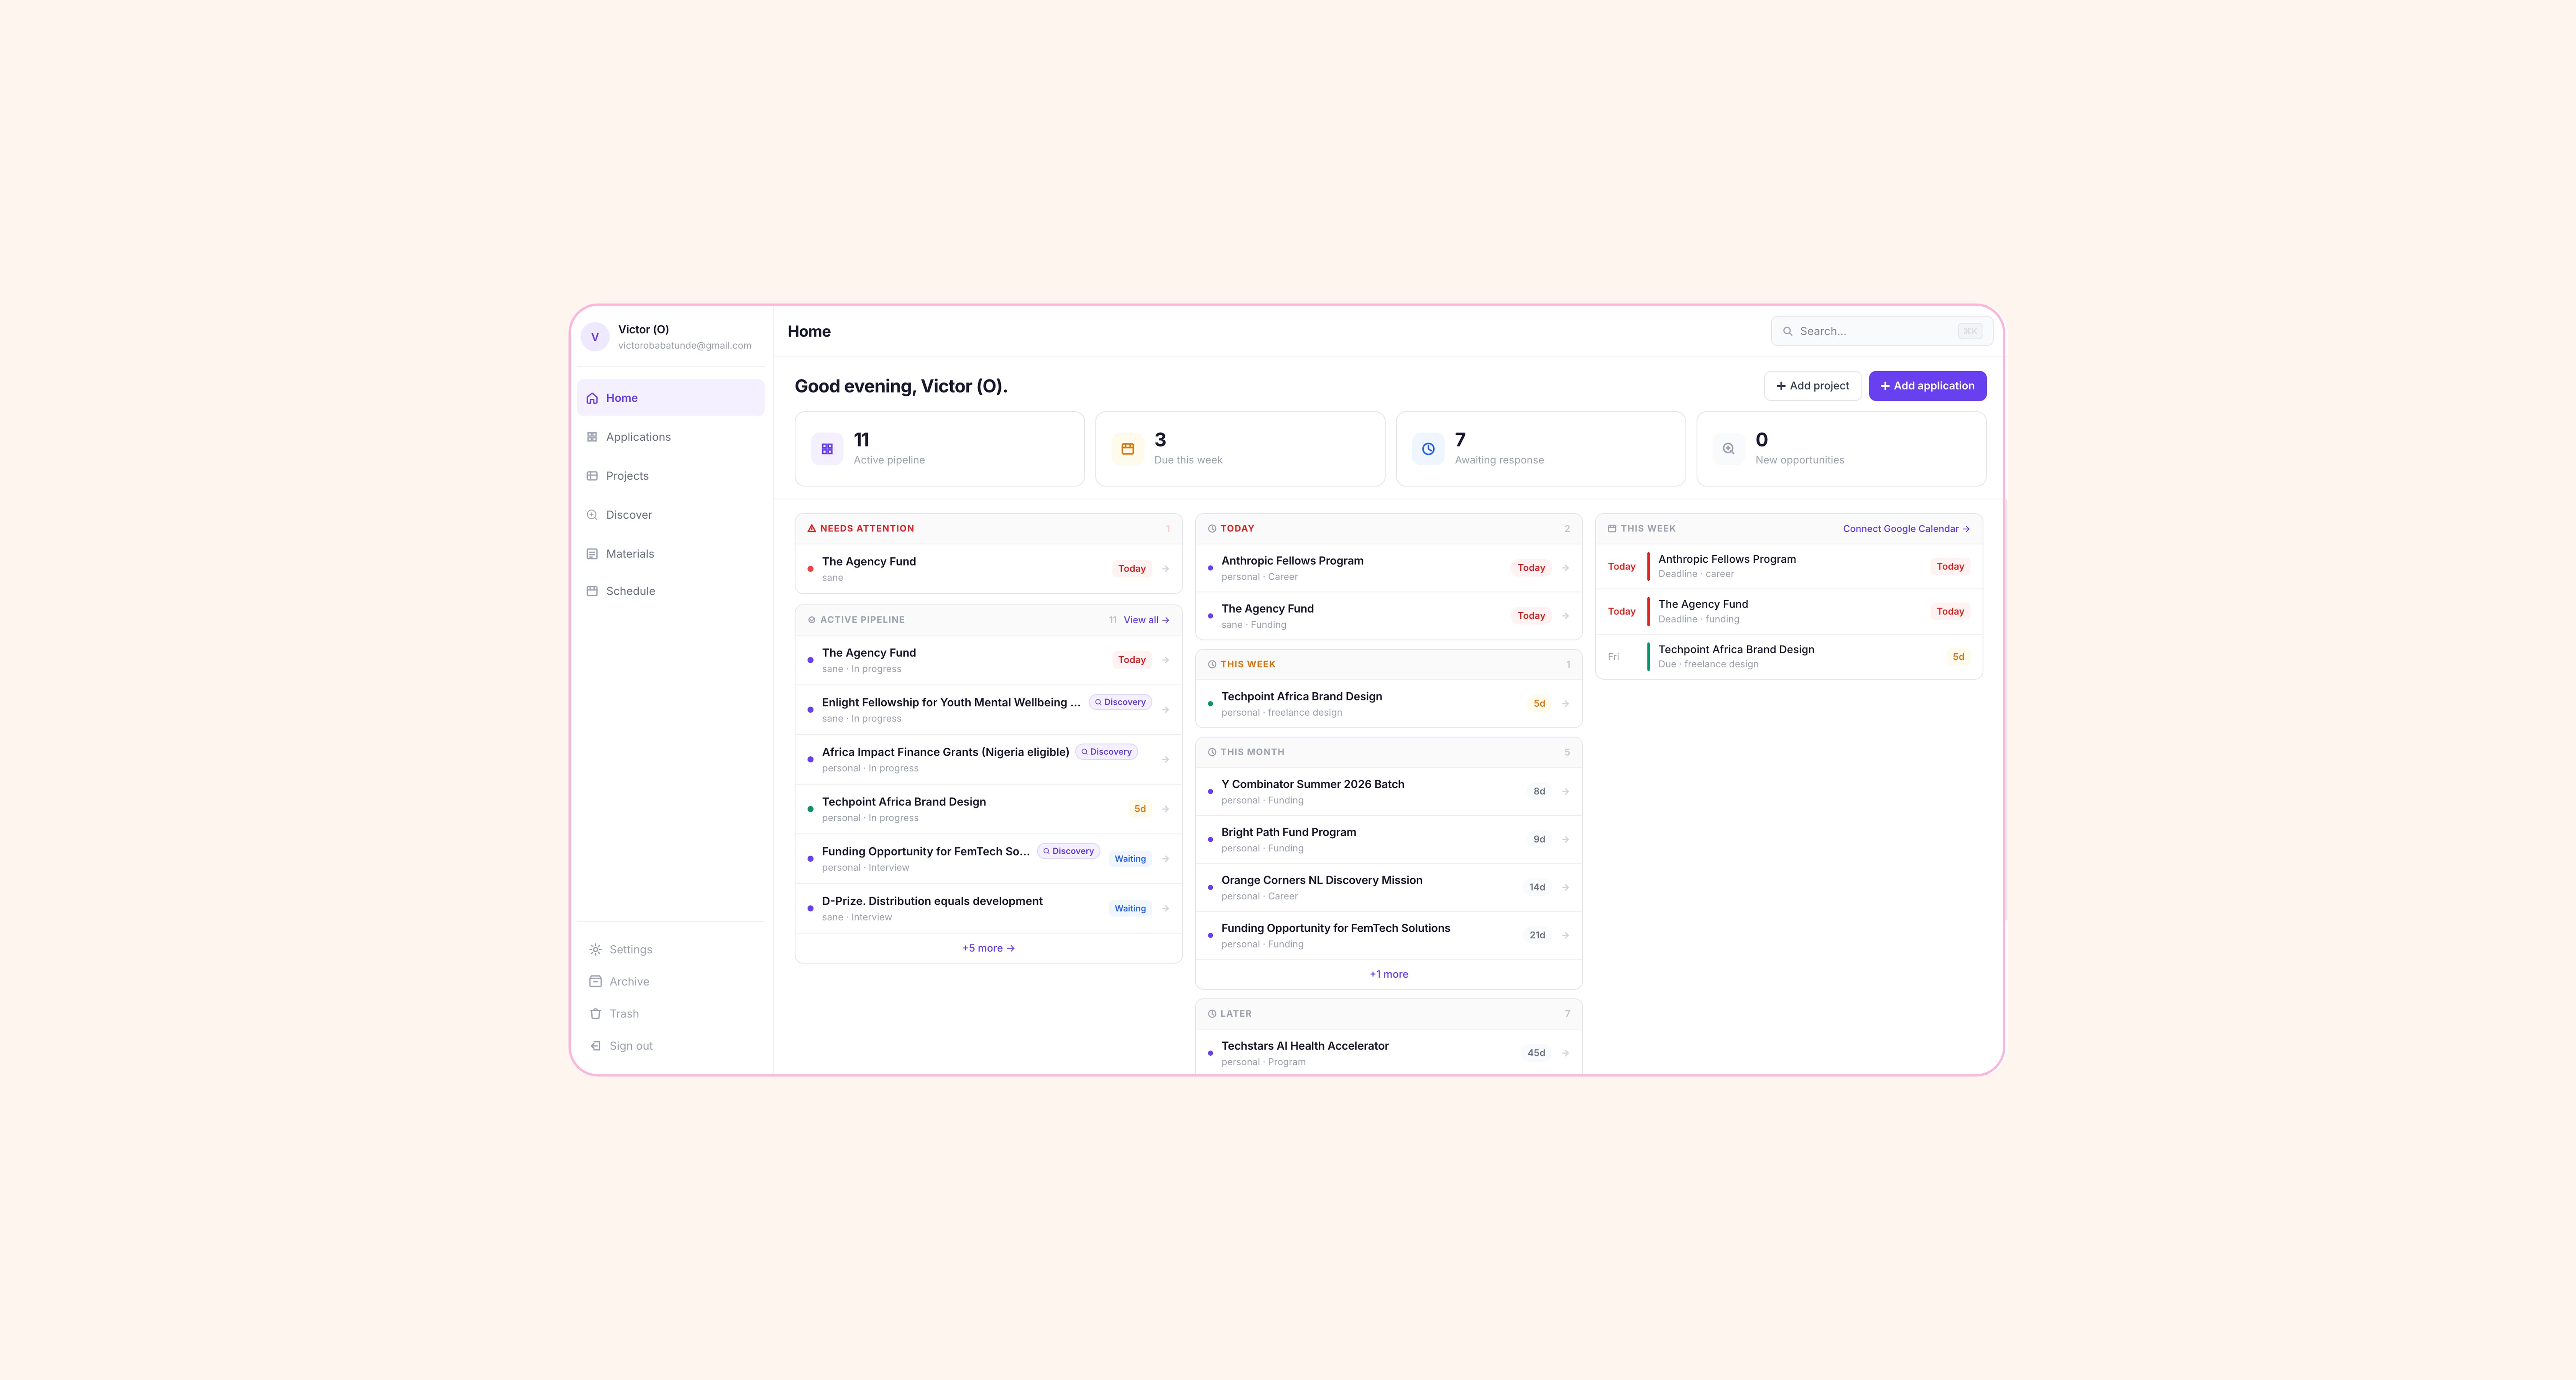Image resolution: width=2576 pixels, height=1380 pixels.
Task: Click arrow for Techstars AI Health Accelerator
Action: 1565,1053
